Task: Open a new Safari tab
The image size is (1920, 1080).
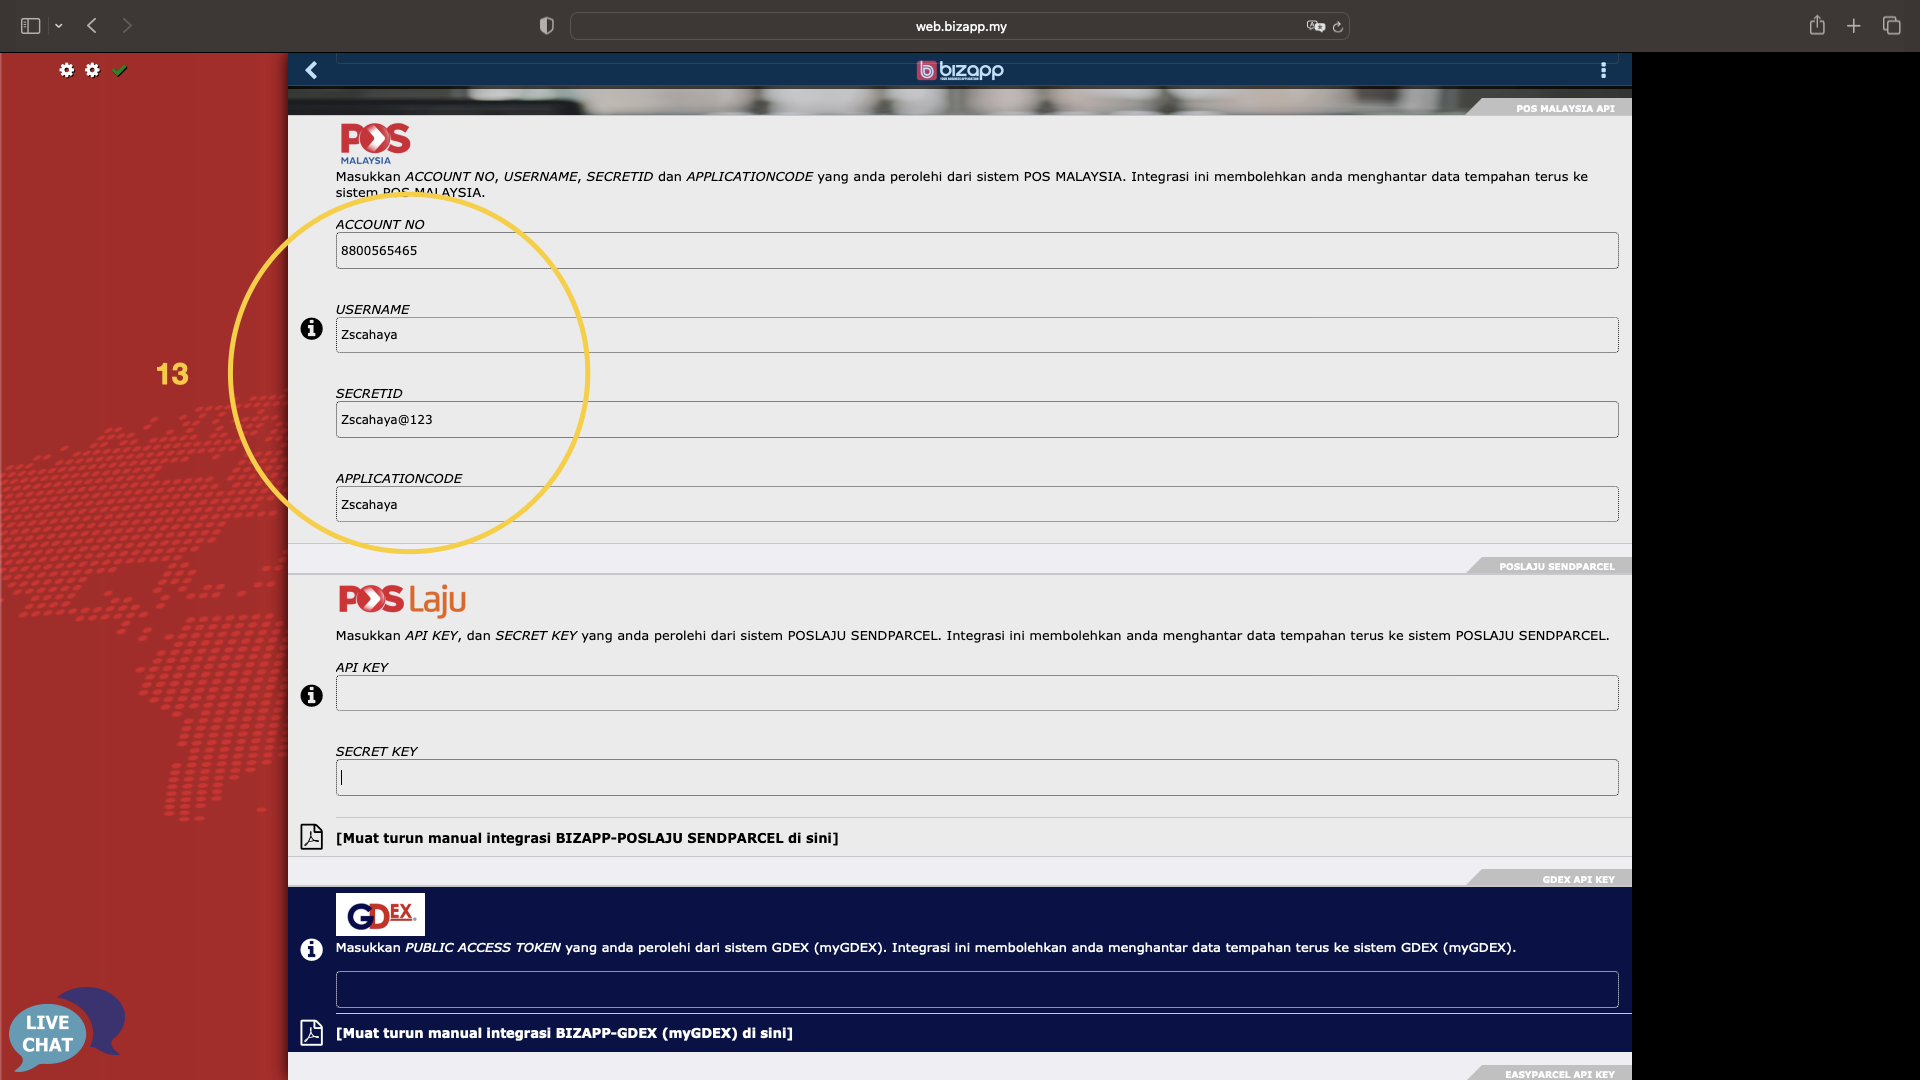Action: (x=1854, y=26)
